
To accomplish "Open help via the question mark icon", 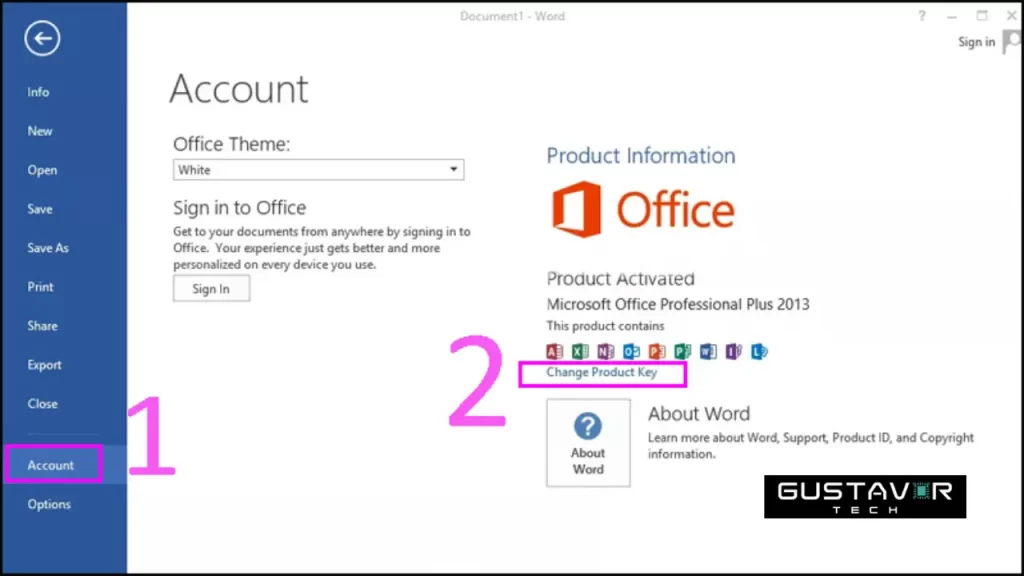I will point(921,16).
